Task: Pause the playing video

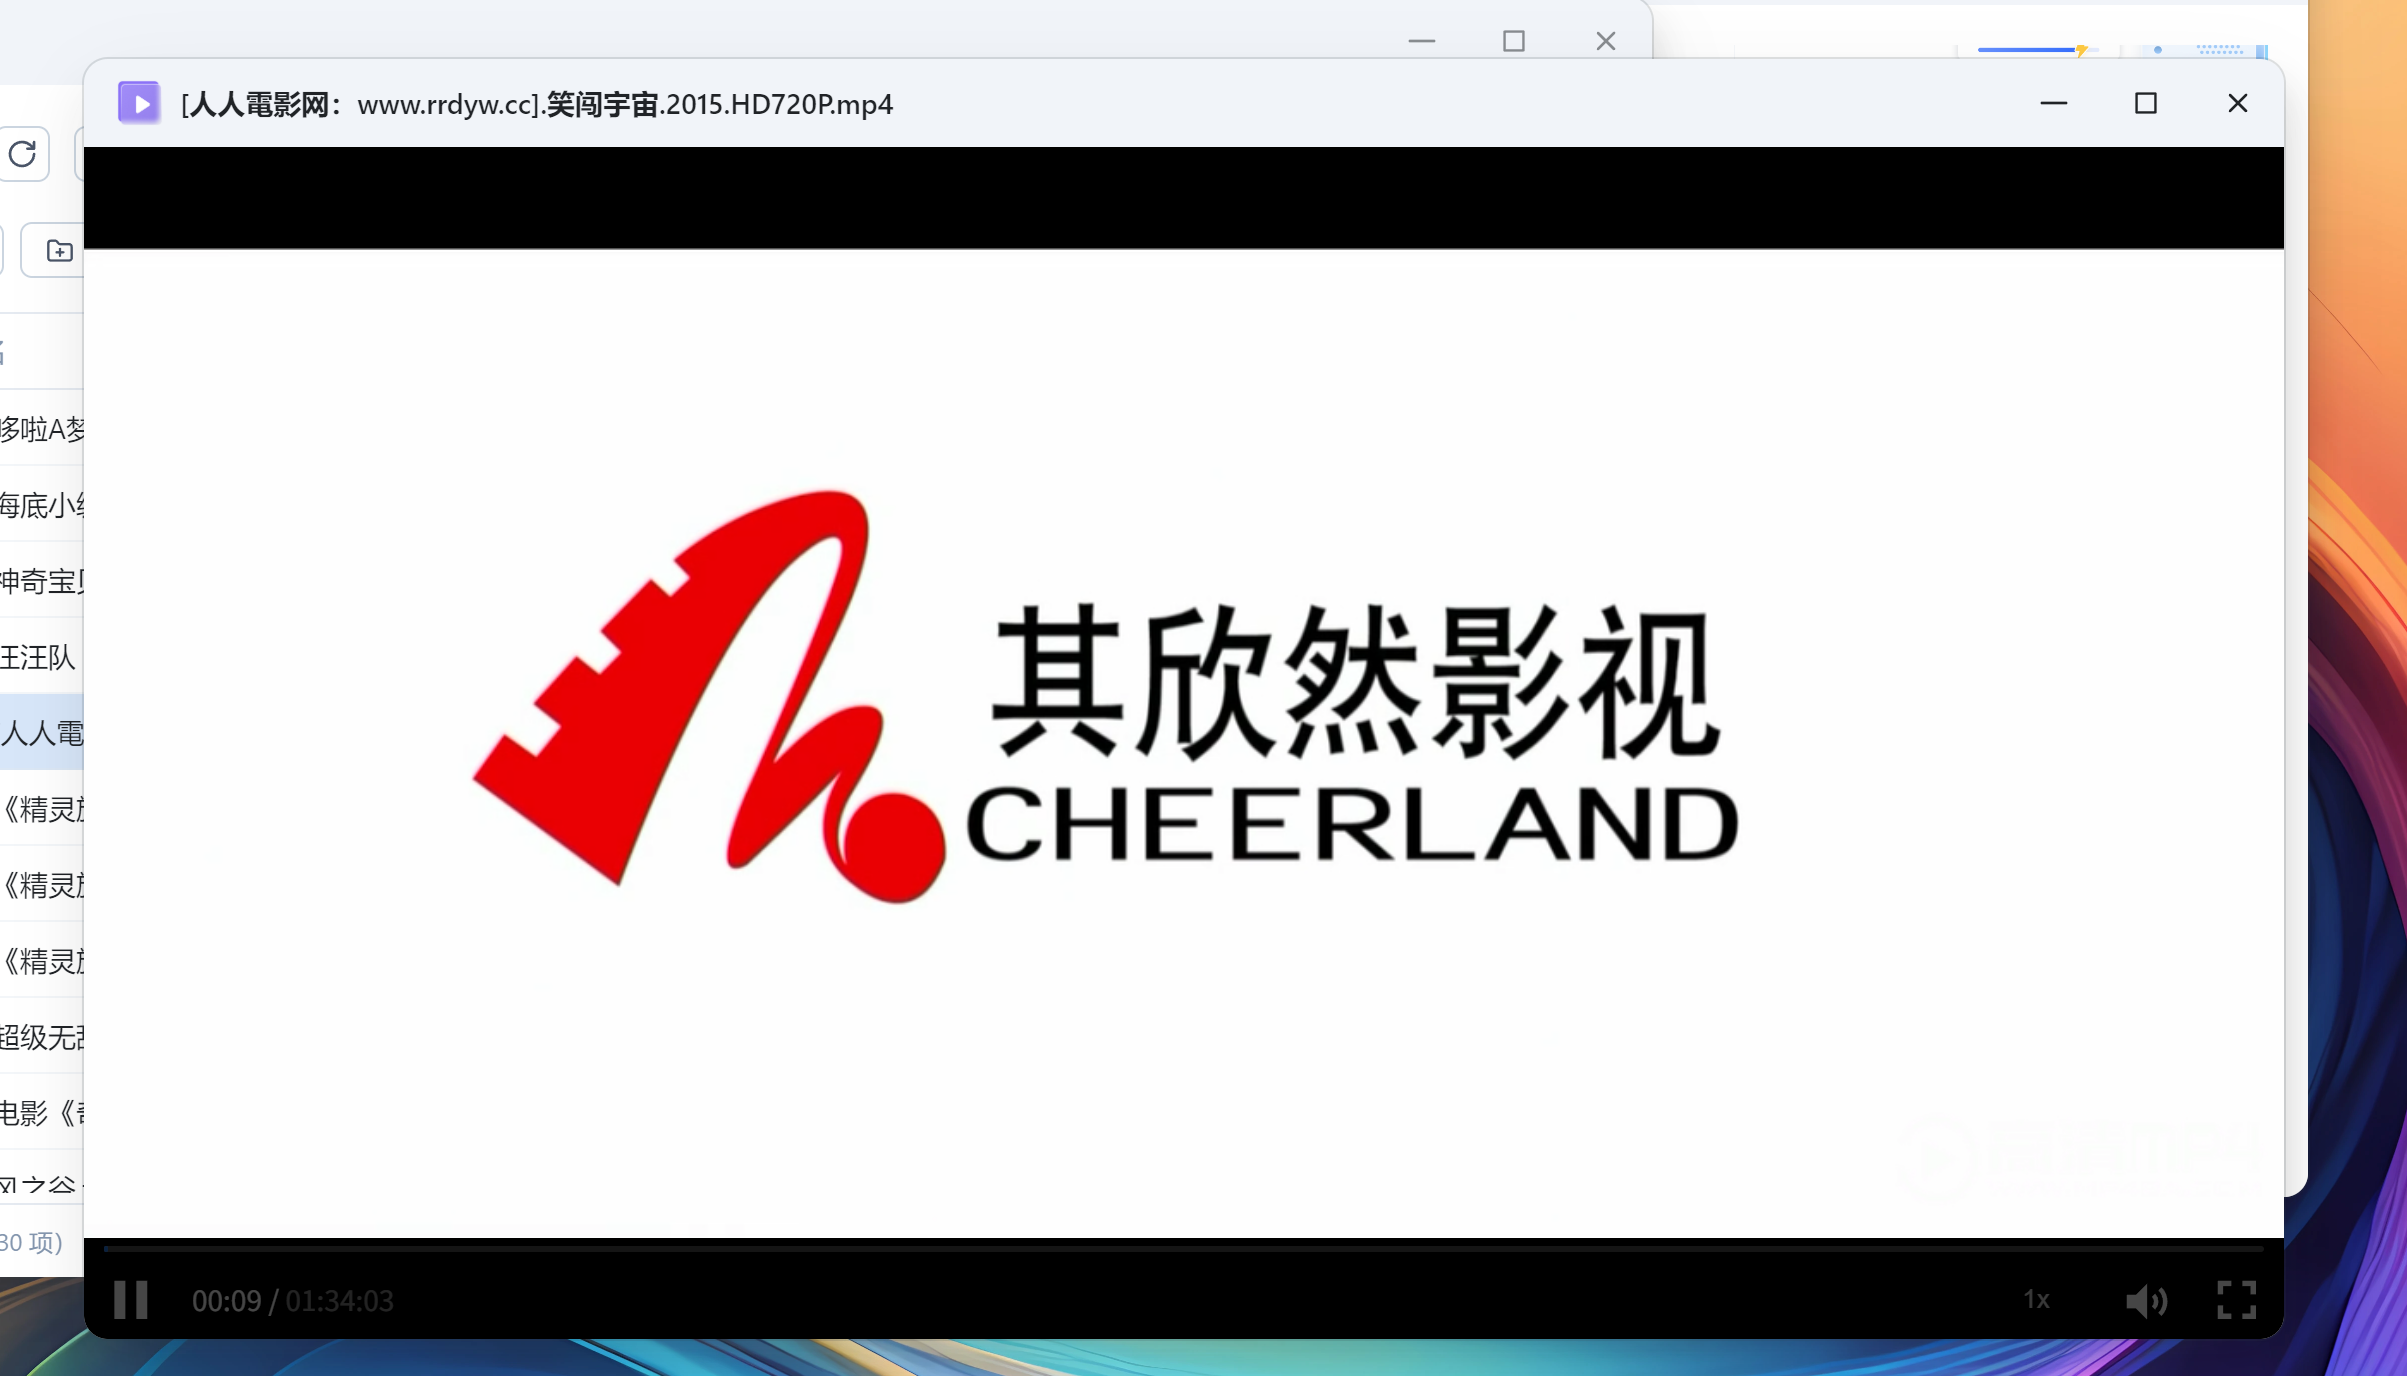Action: 130,1300
